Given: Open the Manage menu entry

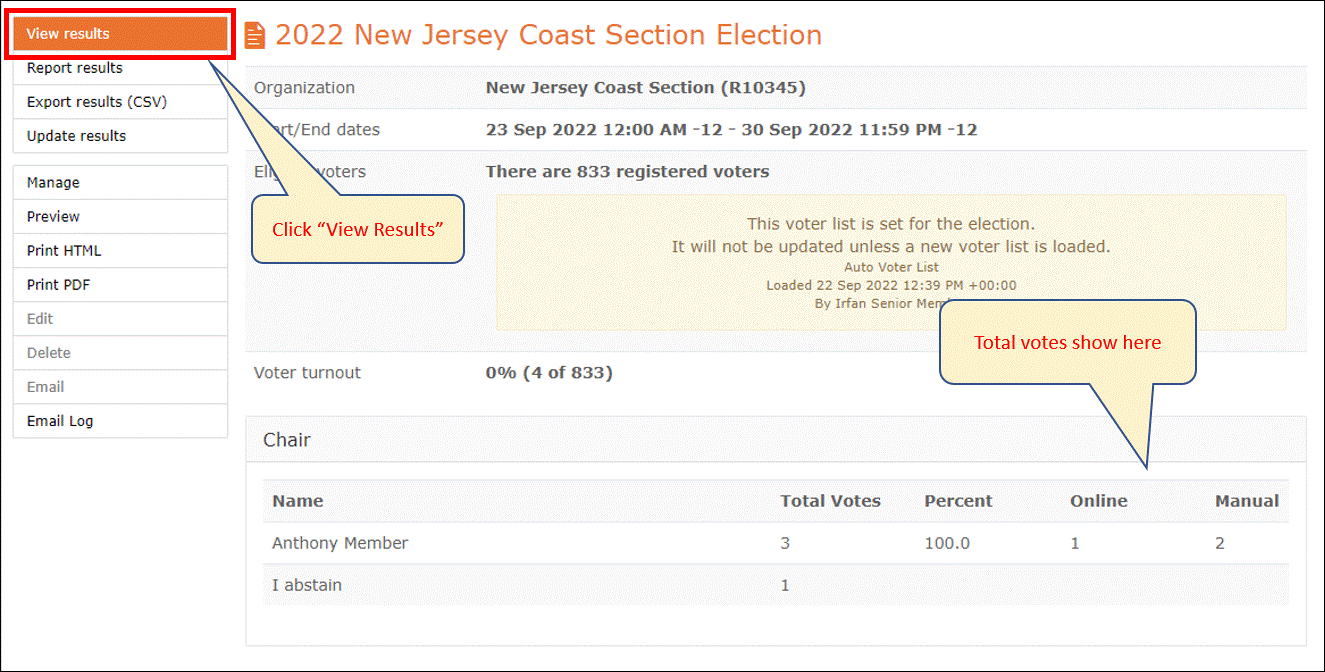Looking at the screenshot, I should 120,183.
